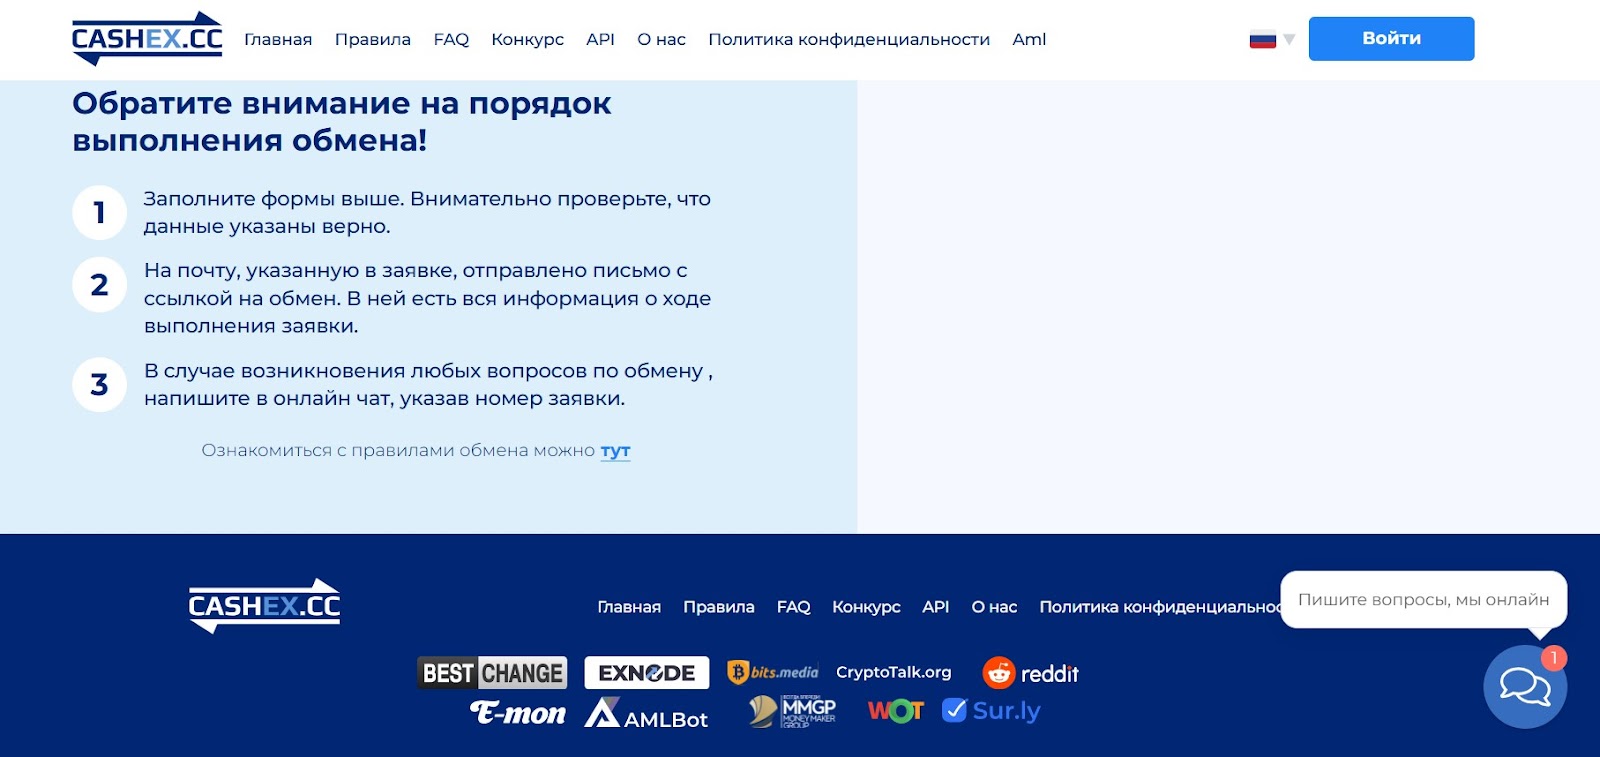Image resolution: width=1600 pixels, height=757 pixels.
Task: Open FAQ in footer links
Action: (793, 607)
